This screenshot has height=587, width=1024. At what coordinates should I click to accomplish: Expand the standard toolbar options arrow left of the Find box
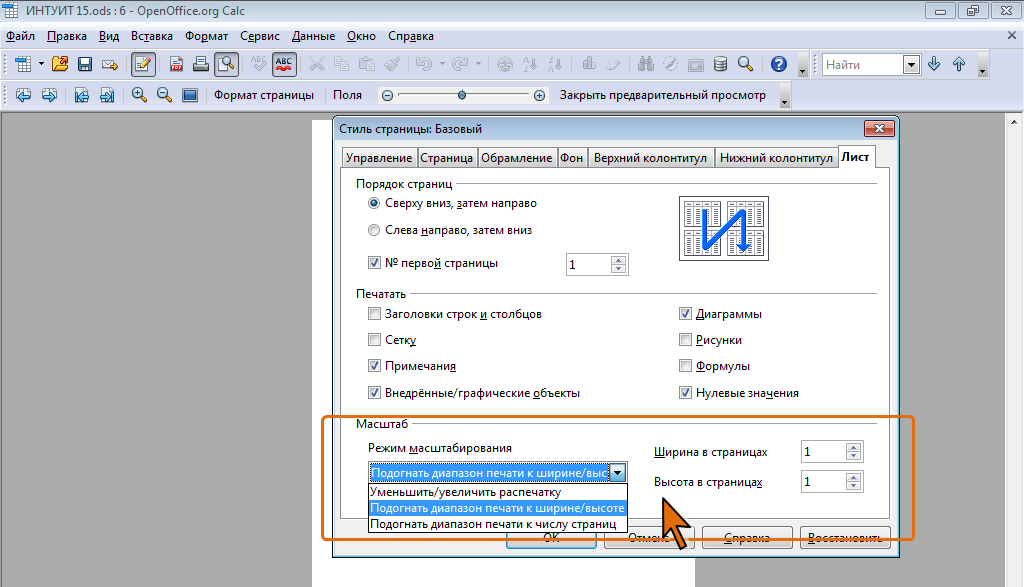803,65
